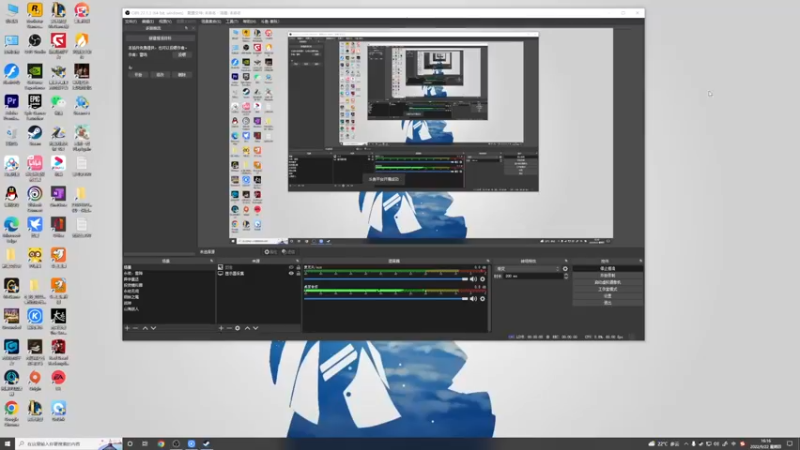Image resolution: width=800 pixels, height=450 pixels.
Task: Click the 退出 Exit button in Controls
Action: tap(607, 303)
